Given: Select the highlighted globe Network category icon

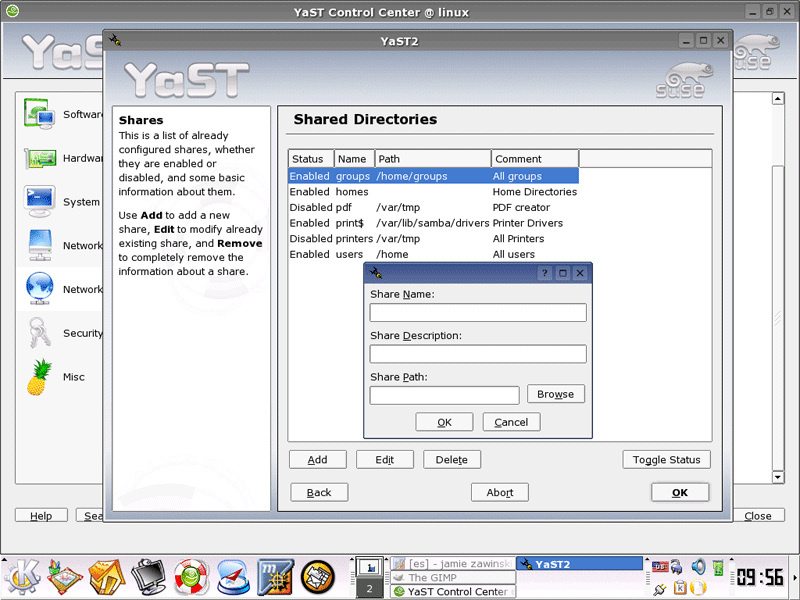Looking at the screenshot, I should 39,289.
